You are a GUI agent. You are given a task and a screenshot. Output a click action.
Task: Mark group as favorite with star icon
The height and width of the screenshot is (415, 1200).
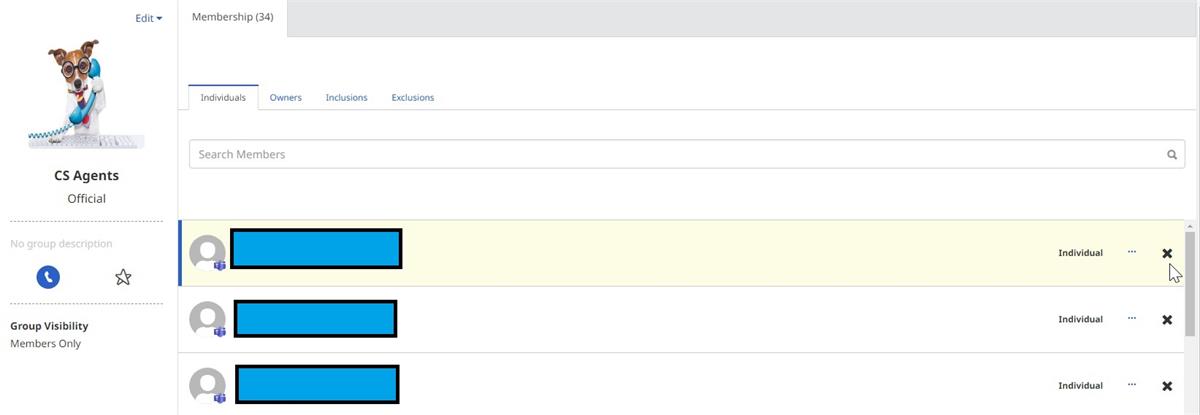click(x=123, y=277)
